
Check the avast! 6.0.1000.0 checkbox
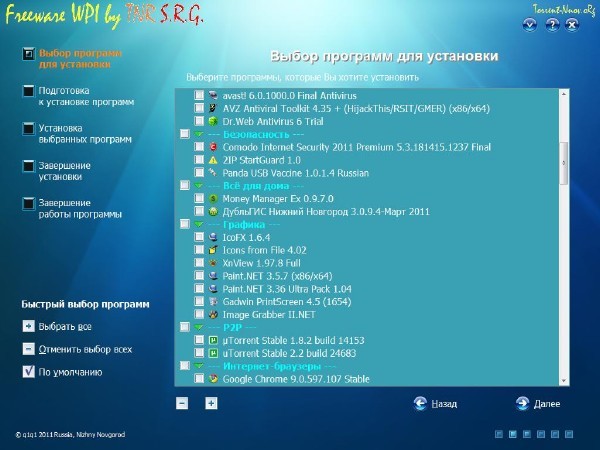[199, 95]
